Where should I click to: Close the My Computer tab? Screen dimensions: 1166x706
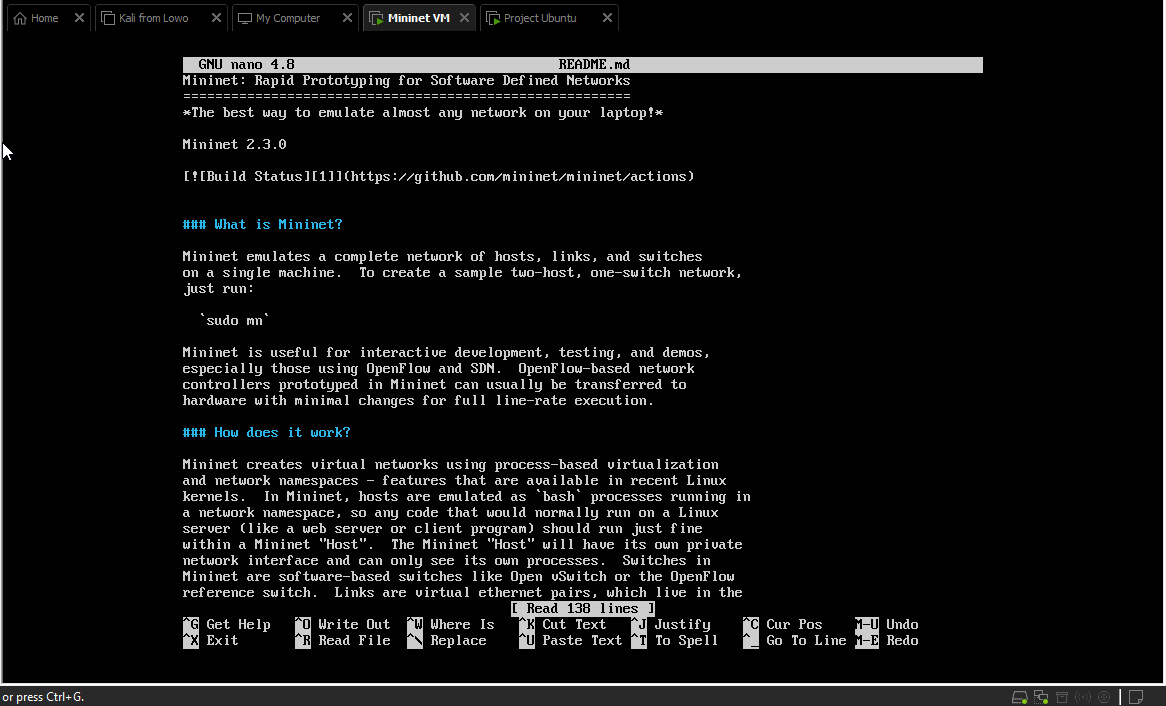point(347,18)
